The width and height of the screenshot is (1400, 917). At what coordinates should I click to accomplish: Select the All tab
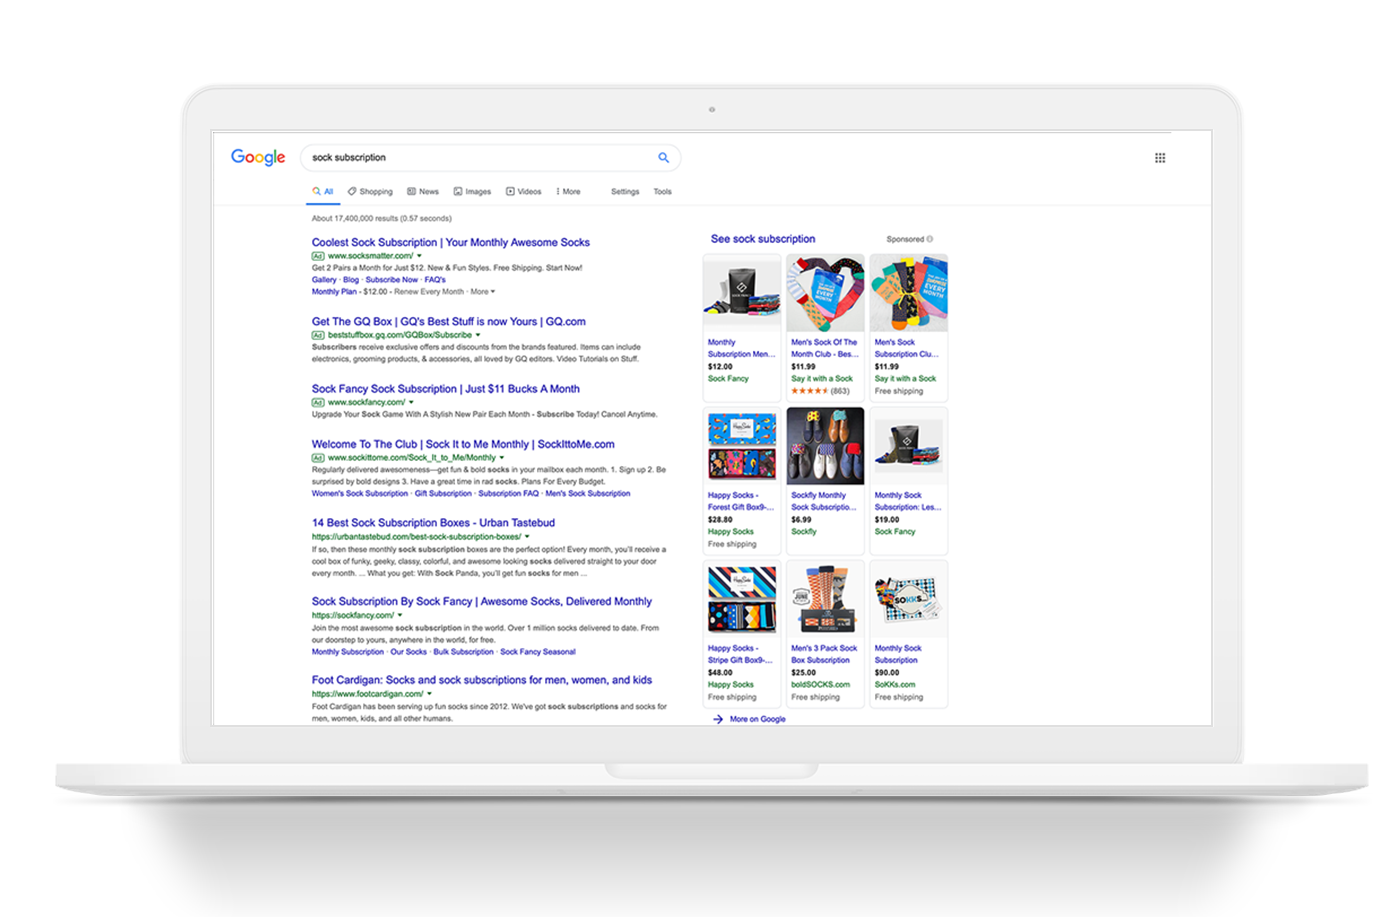pos(322,191)
